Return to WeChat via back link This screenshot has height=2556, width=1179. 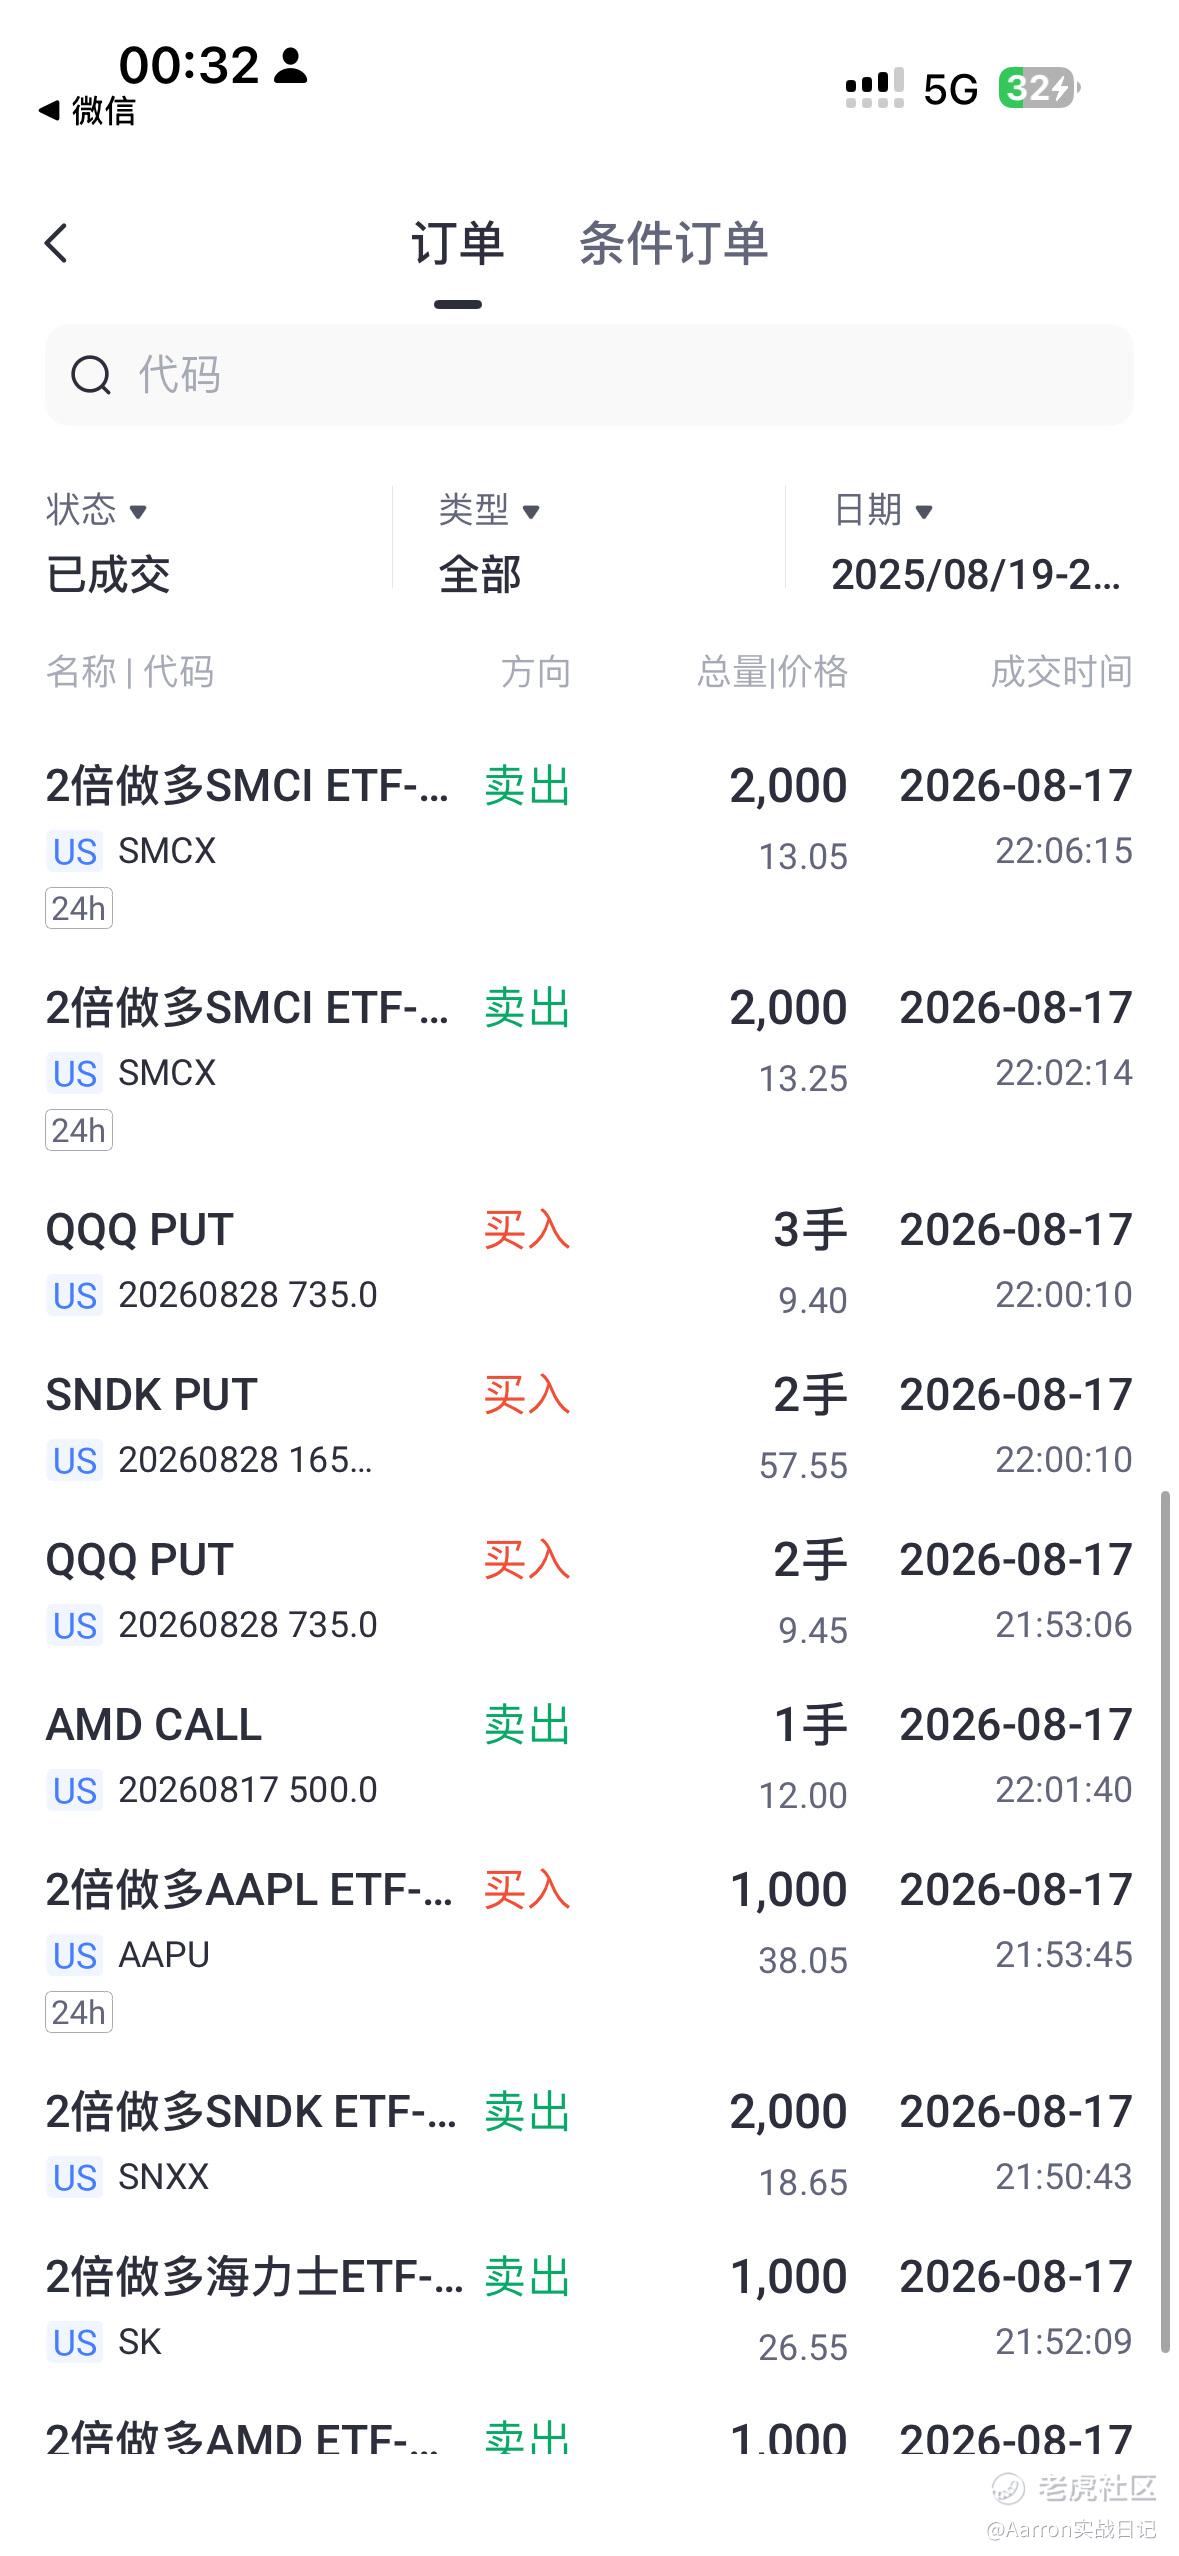tap(87, 110)
